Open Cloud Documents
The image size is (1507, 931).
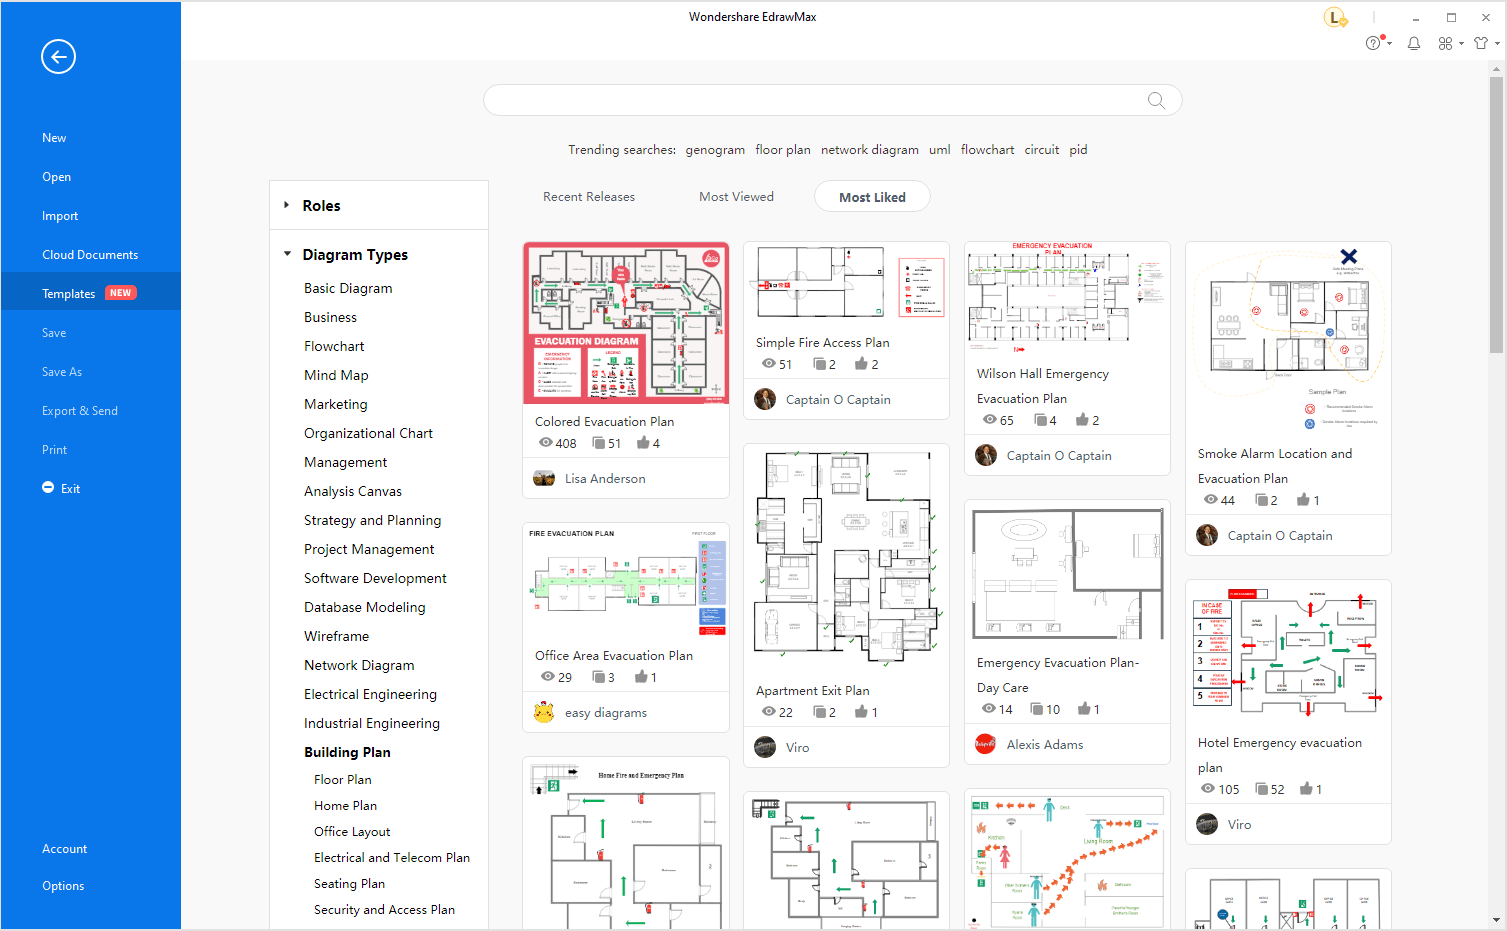point(91,255)
